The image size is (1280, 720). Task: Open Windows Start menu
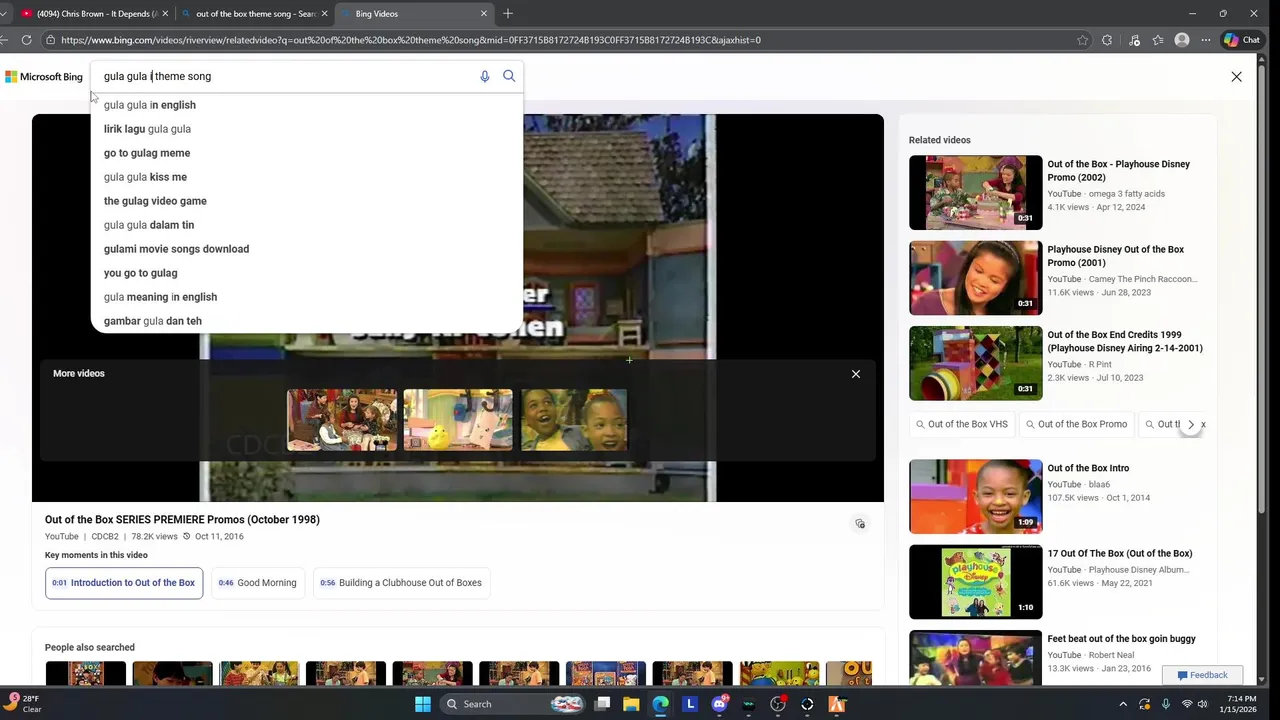pyautogui.click(x=423, y=704)
